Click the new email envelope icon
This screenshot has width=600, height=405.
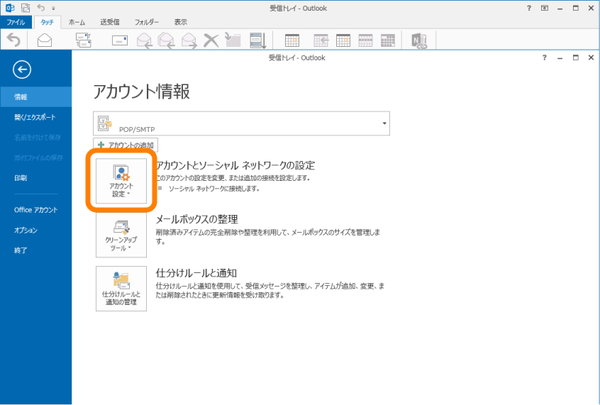click(x=120, y=40)
